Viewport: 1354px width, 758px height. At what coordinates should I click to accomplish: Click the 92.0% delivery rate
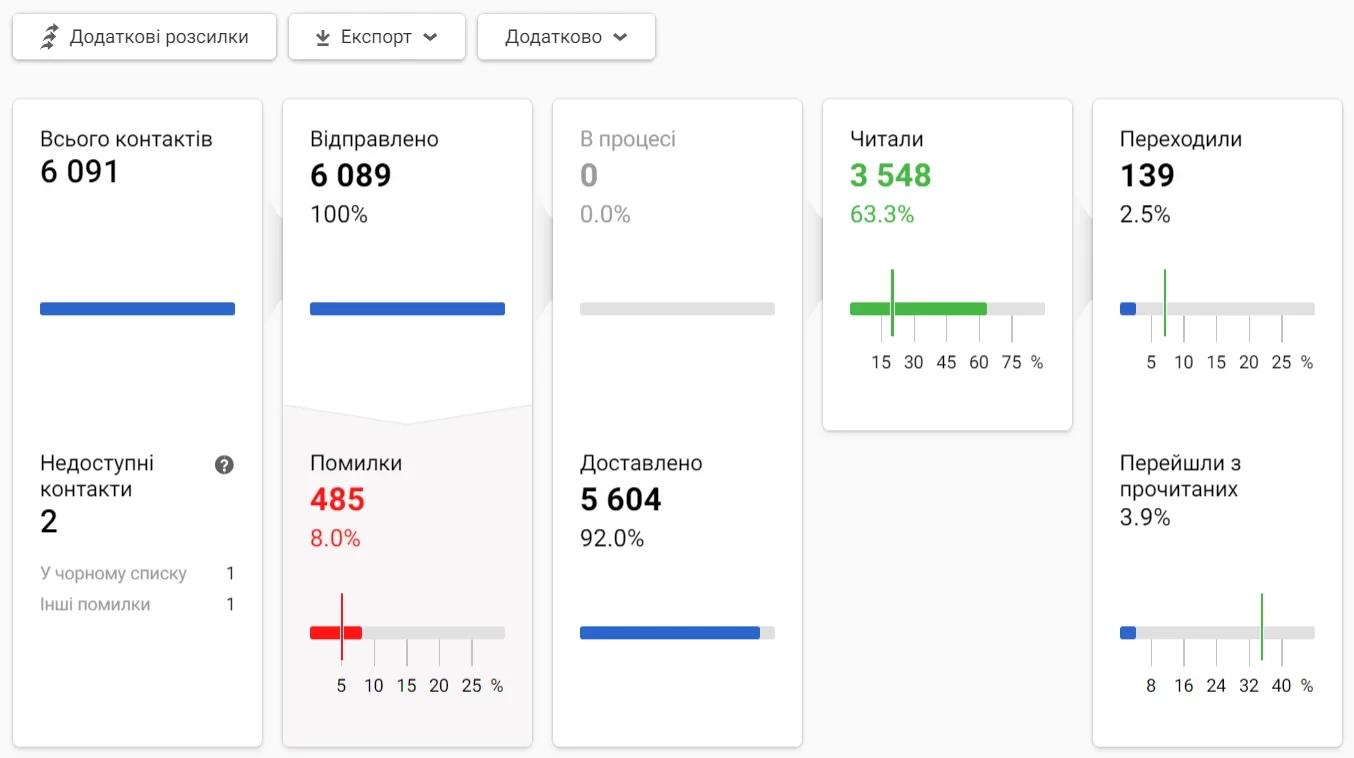[612, 538]
